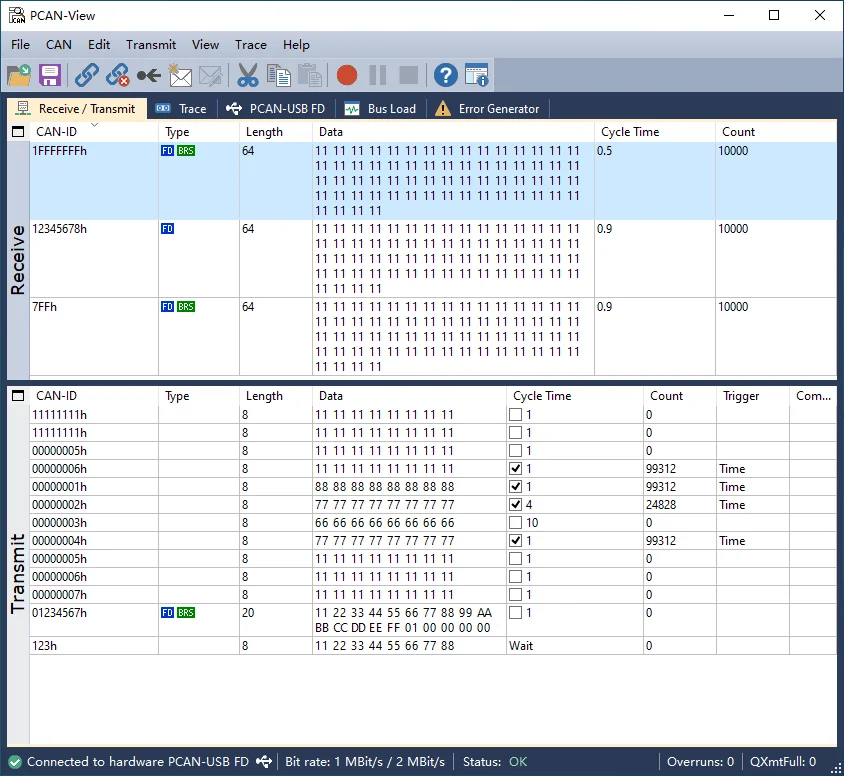The height and width of the screenshot is (776, 844).
Task: Click the New Message envelope icon
Action: tap(180, 75)
